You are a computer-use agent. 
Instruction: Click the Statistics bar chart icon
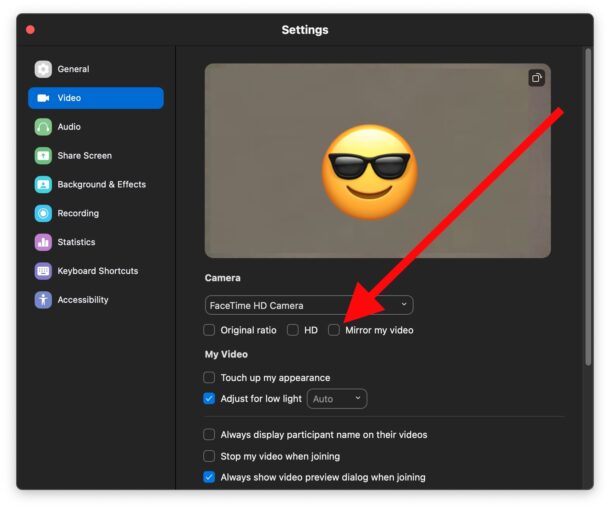click(x=43, y=242)
